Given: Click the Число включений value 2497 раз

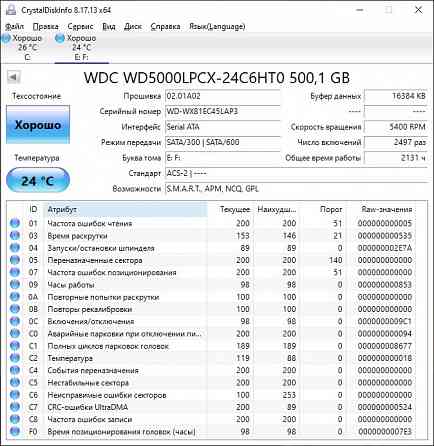Looking at the screenshot, I should tap(396, 142).
